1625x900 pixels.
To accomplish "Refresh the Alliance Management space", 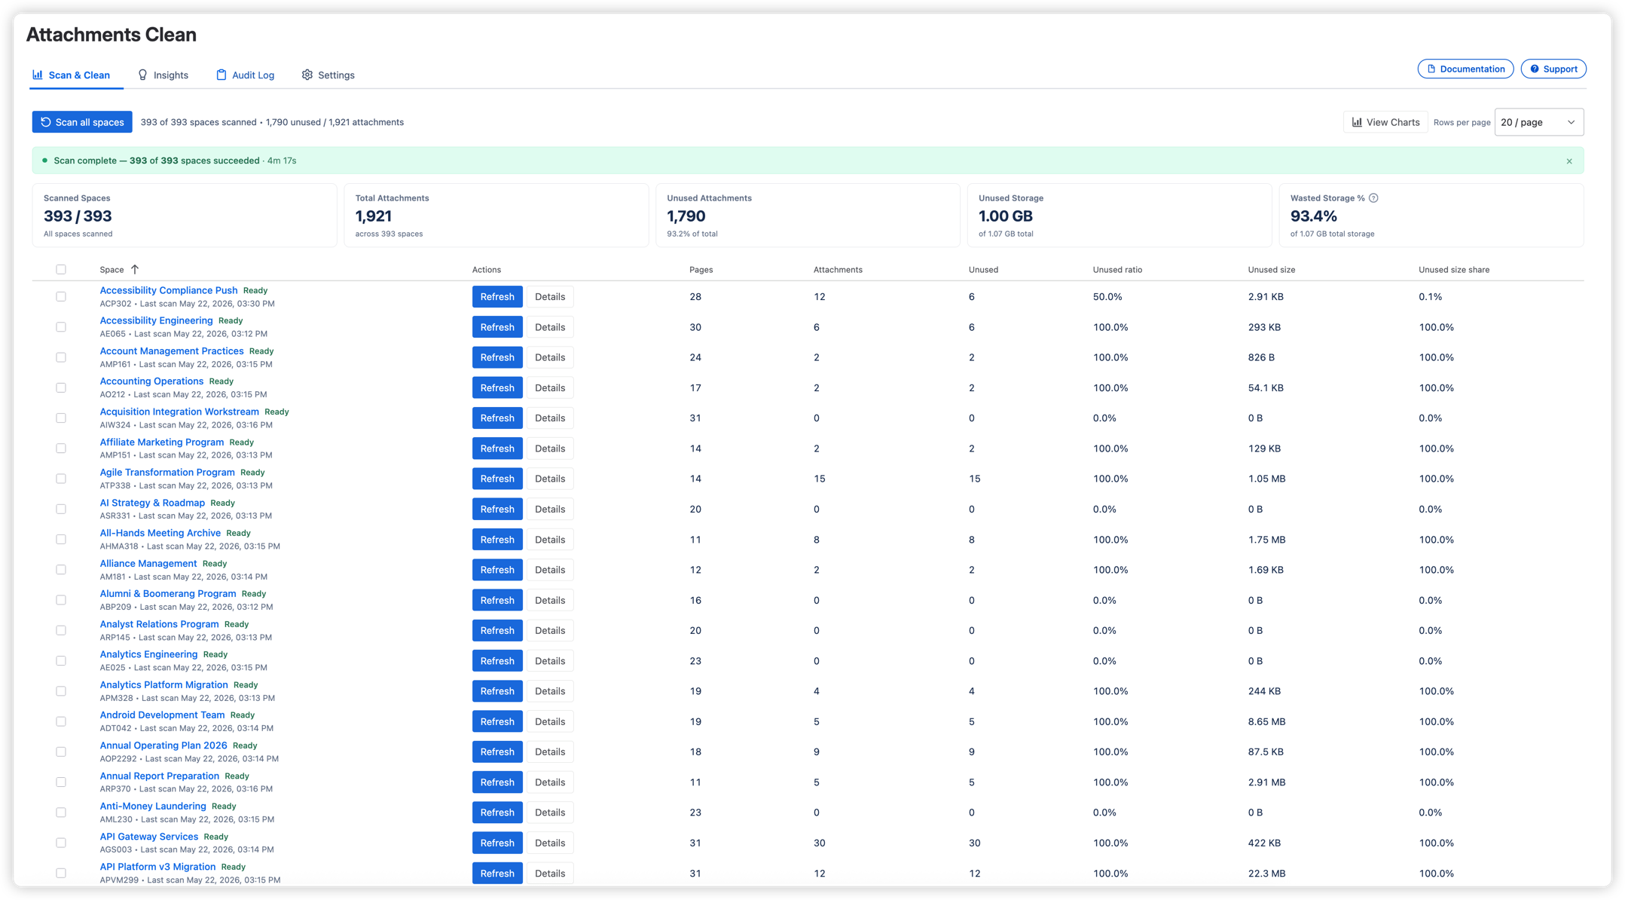I will pyautogui.click(x=497, y=570).
